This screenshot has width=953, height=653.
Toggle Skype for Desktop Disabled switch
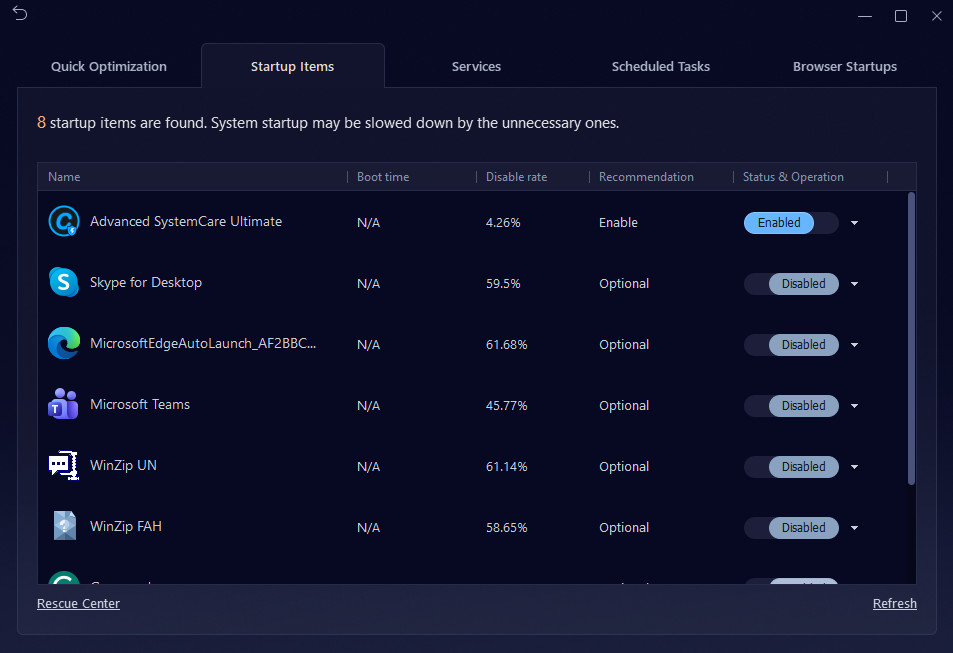tap(791, 284)
